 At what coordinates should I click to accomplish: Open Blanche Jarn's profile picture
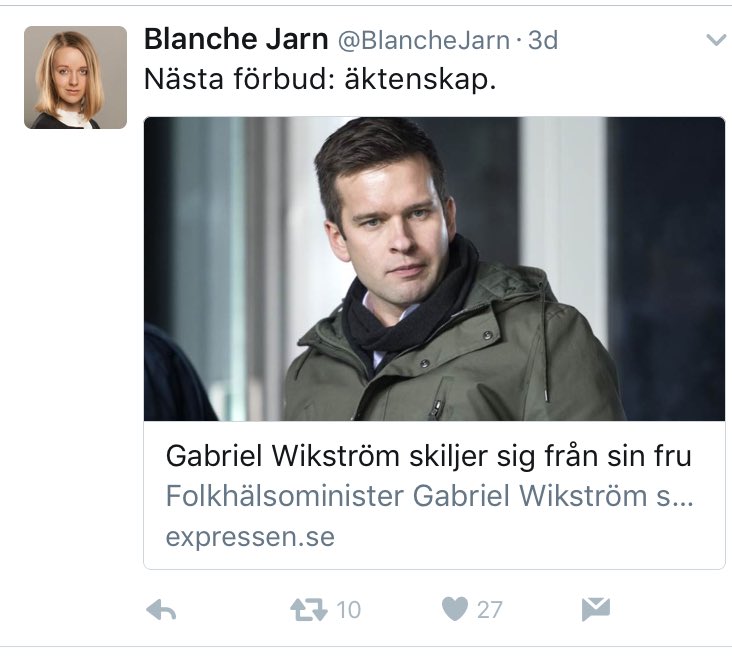click(x=75, y=77)
